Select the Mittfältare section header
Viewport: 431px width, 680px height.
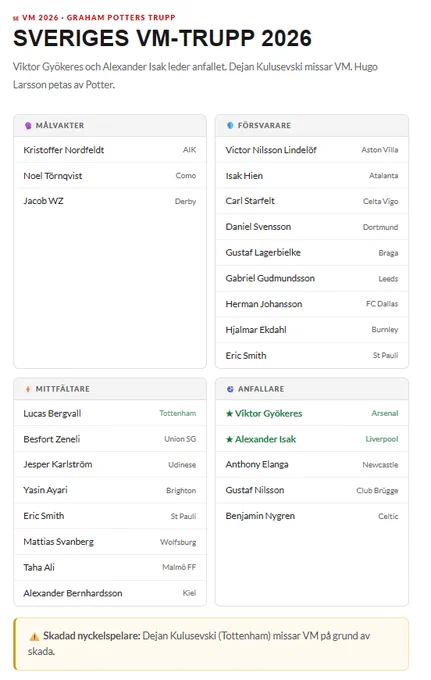coord(110,389)
